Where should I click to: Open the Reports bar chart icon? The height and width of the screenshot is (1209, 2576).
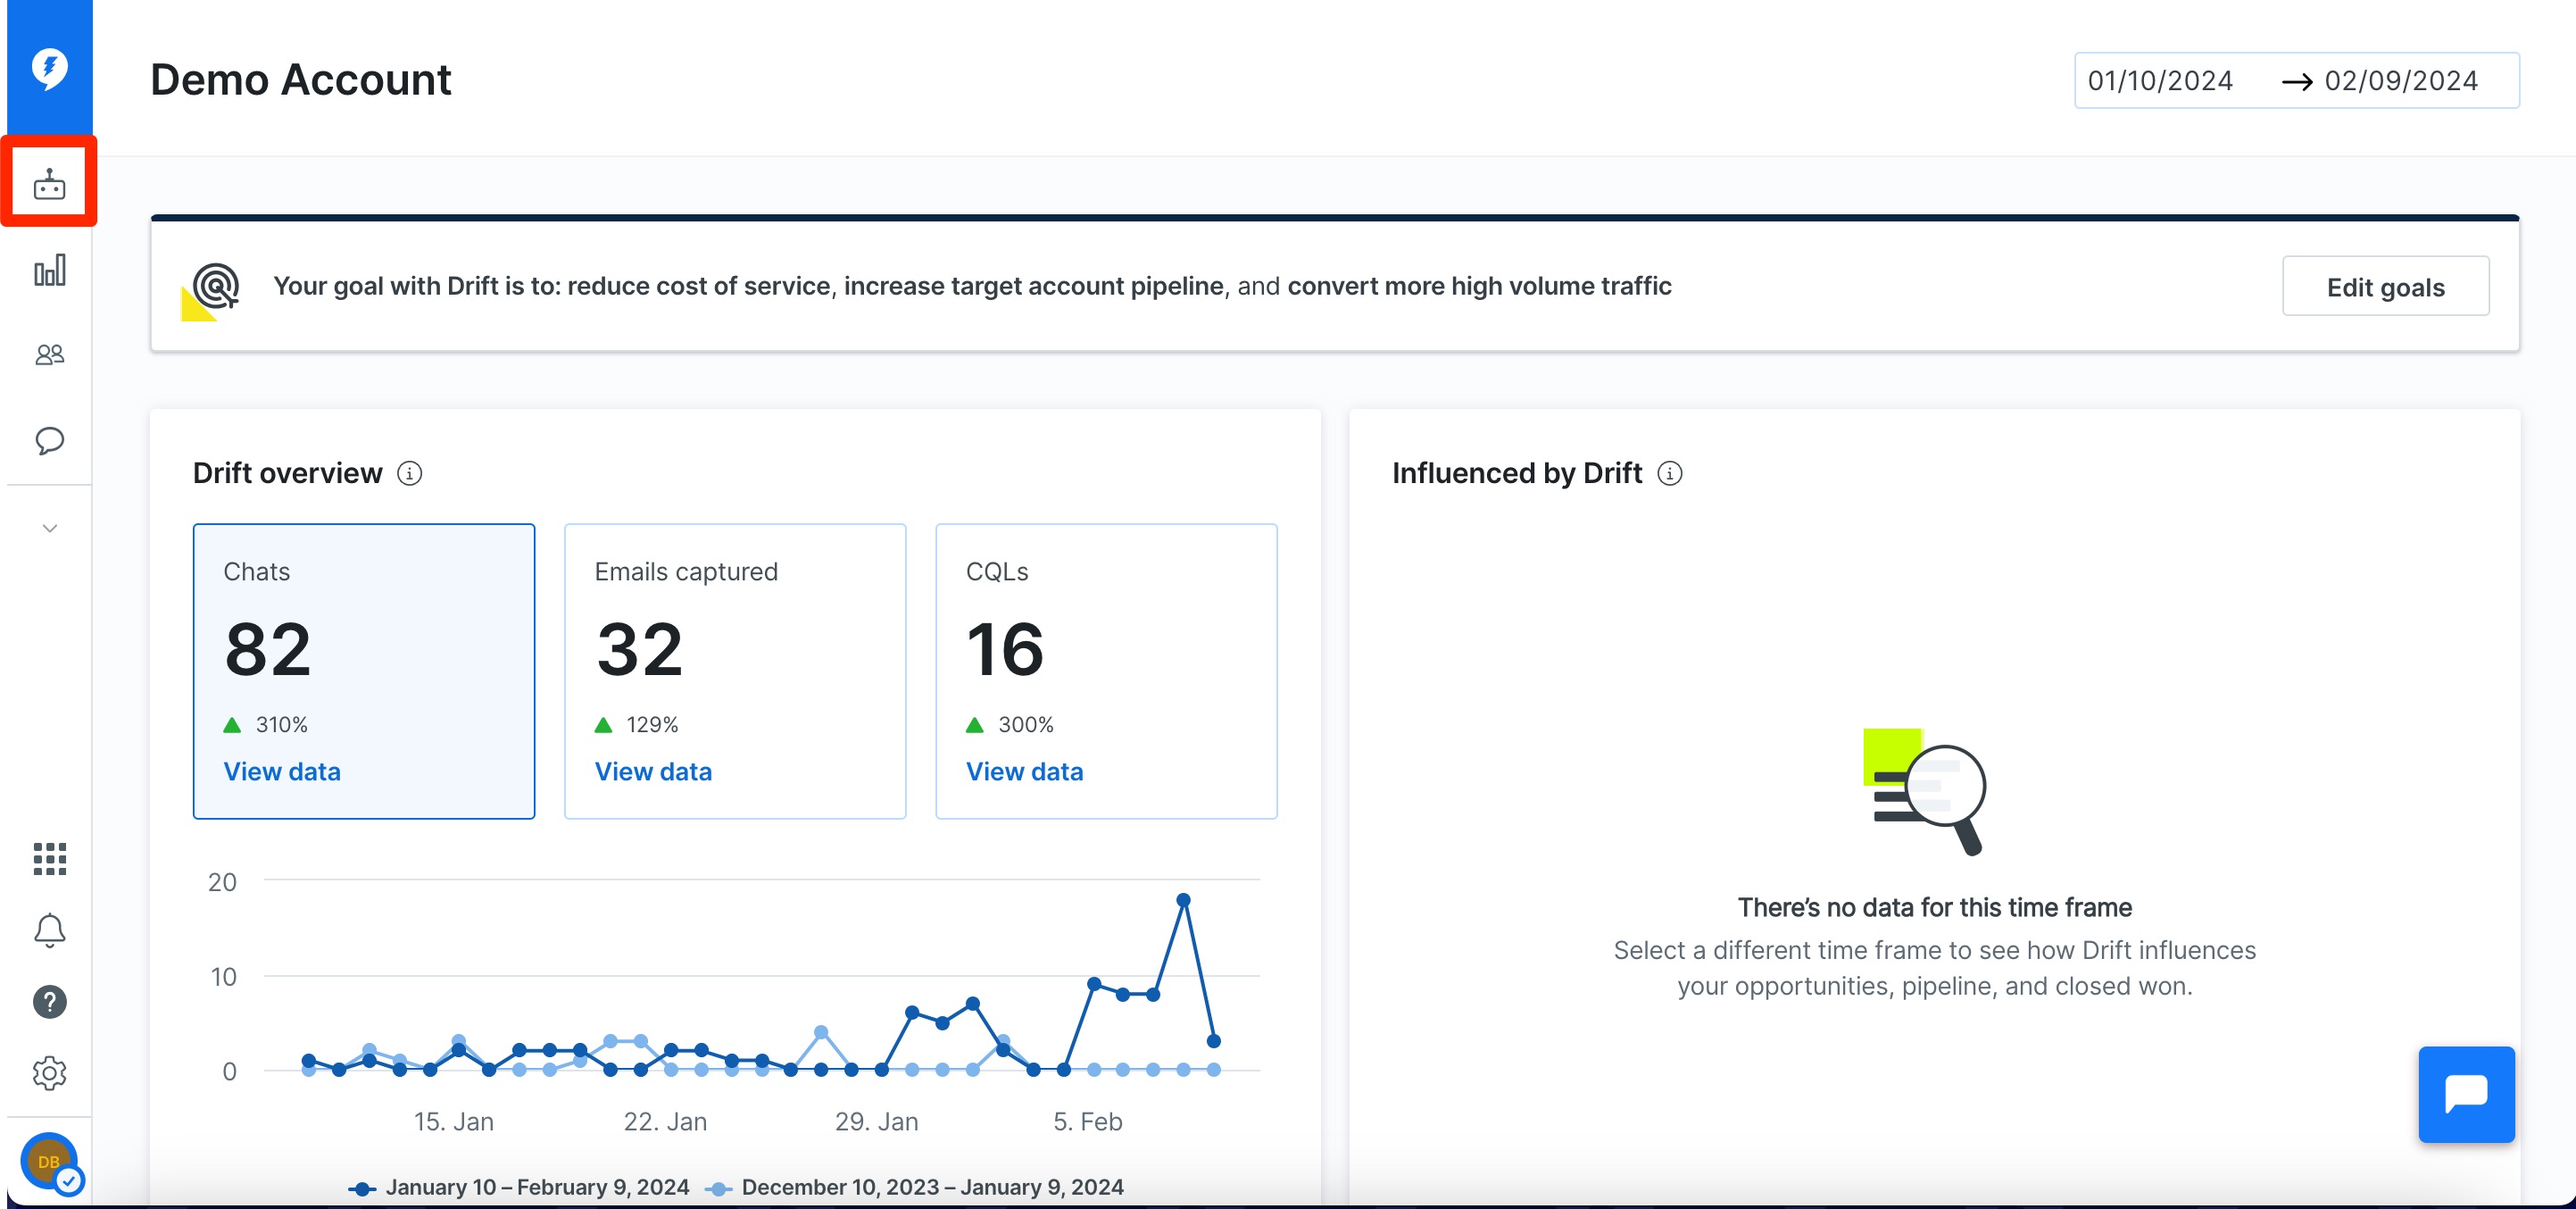49,270
